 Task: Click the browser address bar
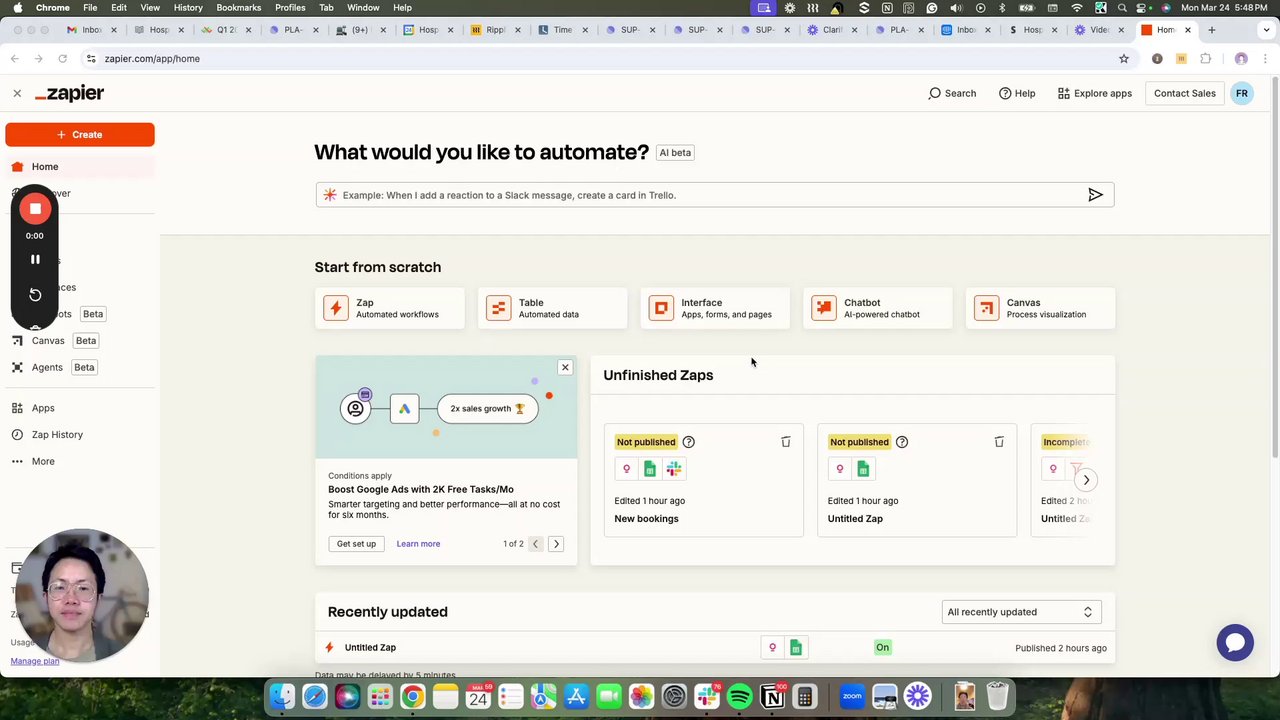600,59
